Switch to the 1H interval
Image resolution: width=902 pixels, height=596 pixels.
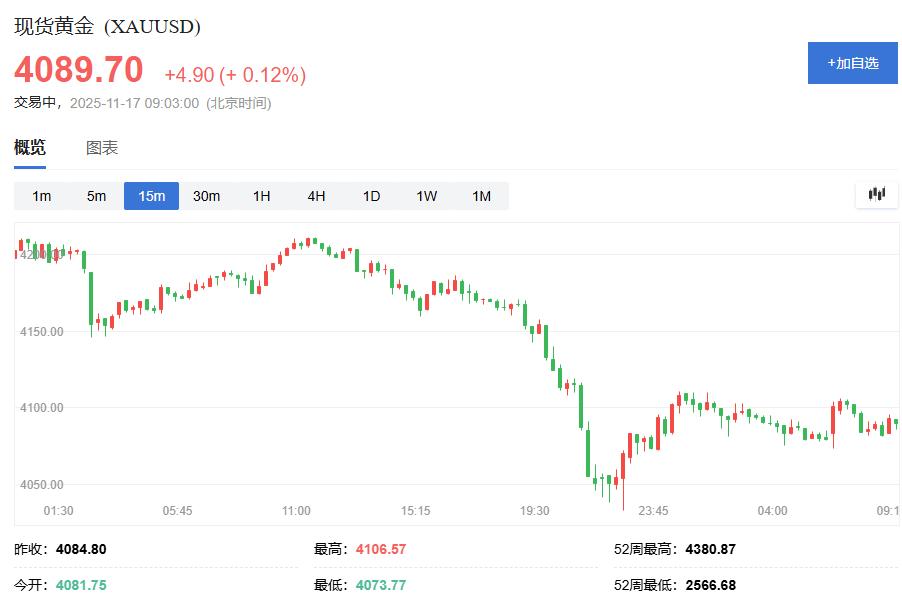[261, 196]
